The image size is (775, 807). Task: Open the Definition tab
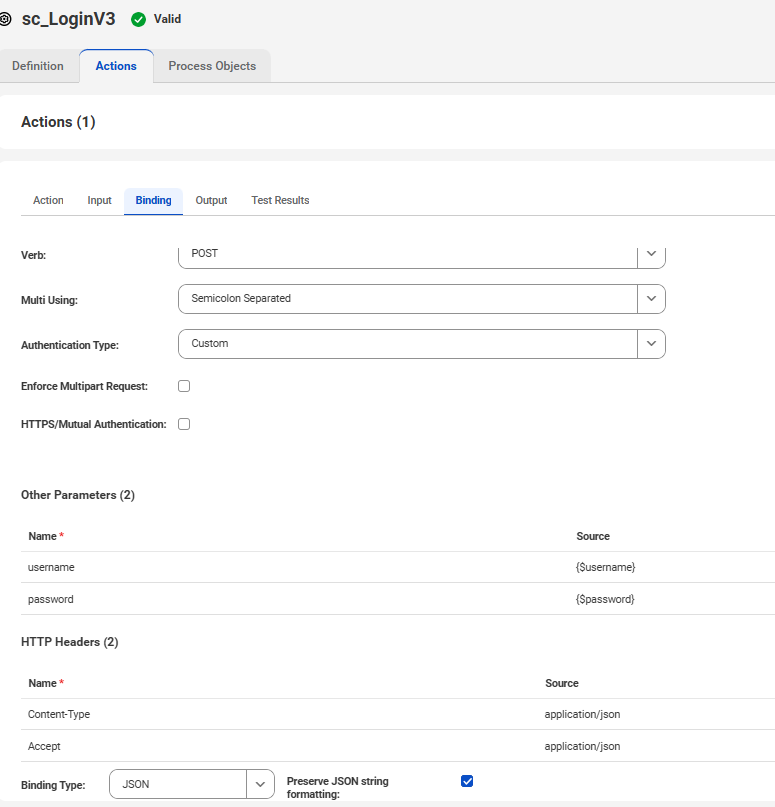click(38, 66)
